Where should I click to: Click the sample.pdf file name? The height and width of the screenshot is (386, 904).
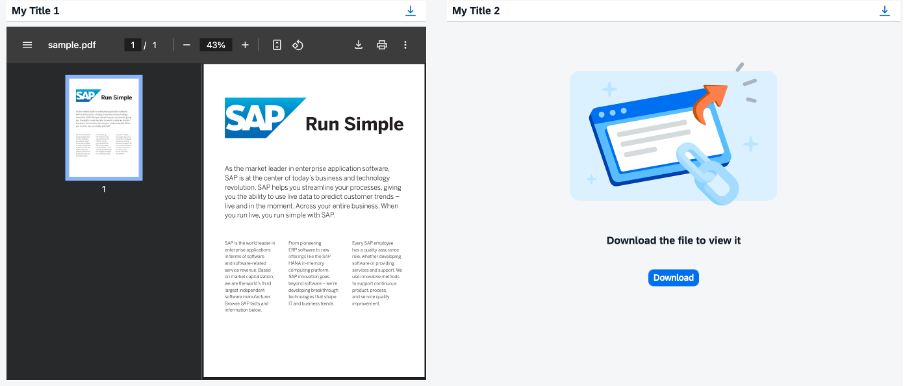72,45
